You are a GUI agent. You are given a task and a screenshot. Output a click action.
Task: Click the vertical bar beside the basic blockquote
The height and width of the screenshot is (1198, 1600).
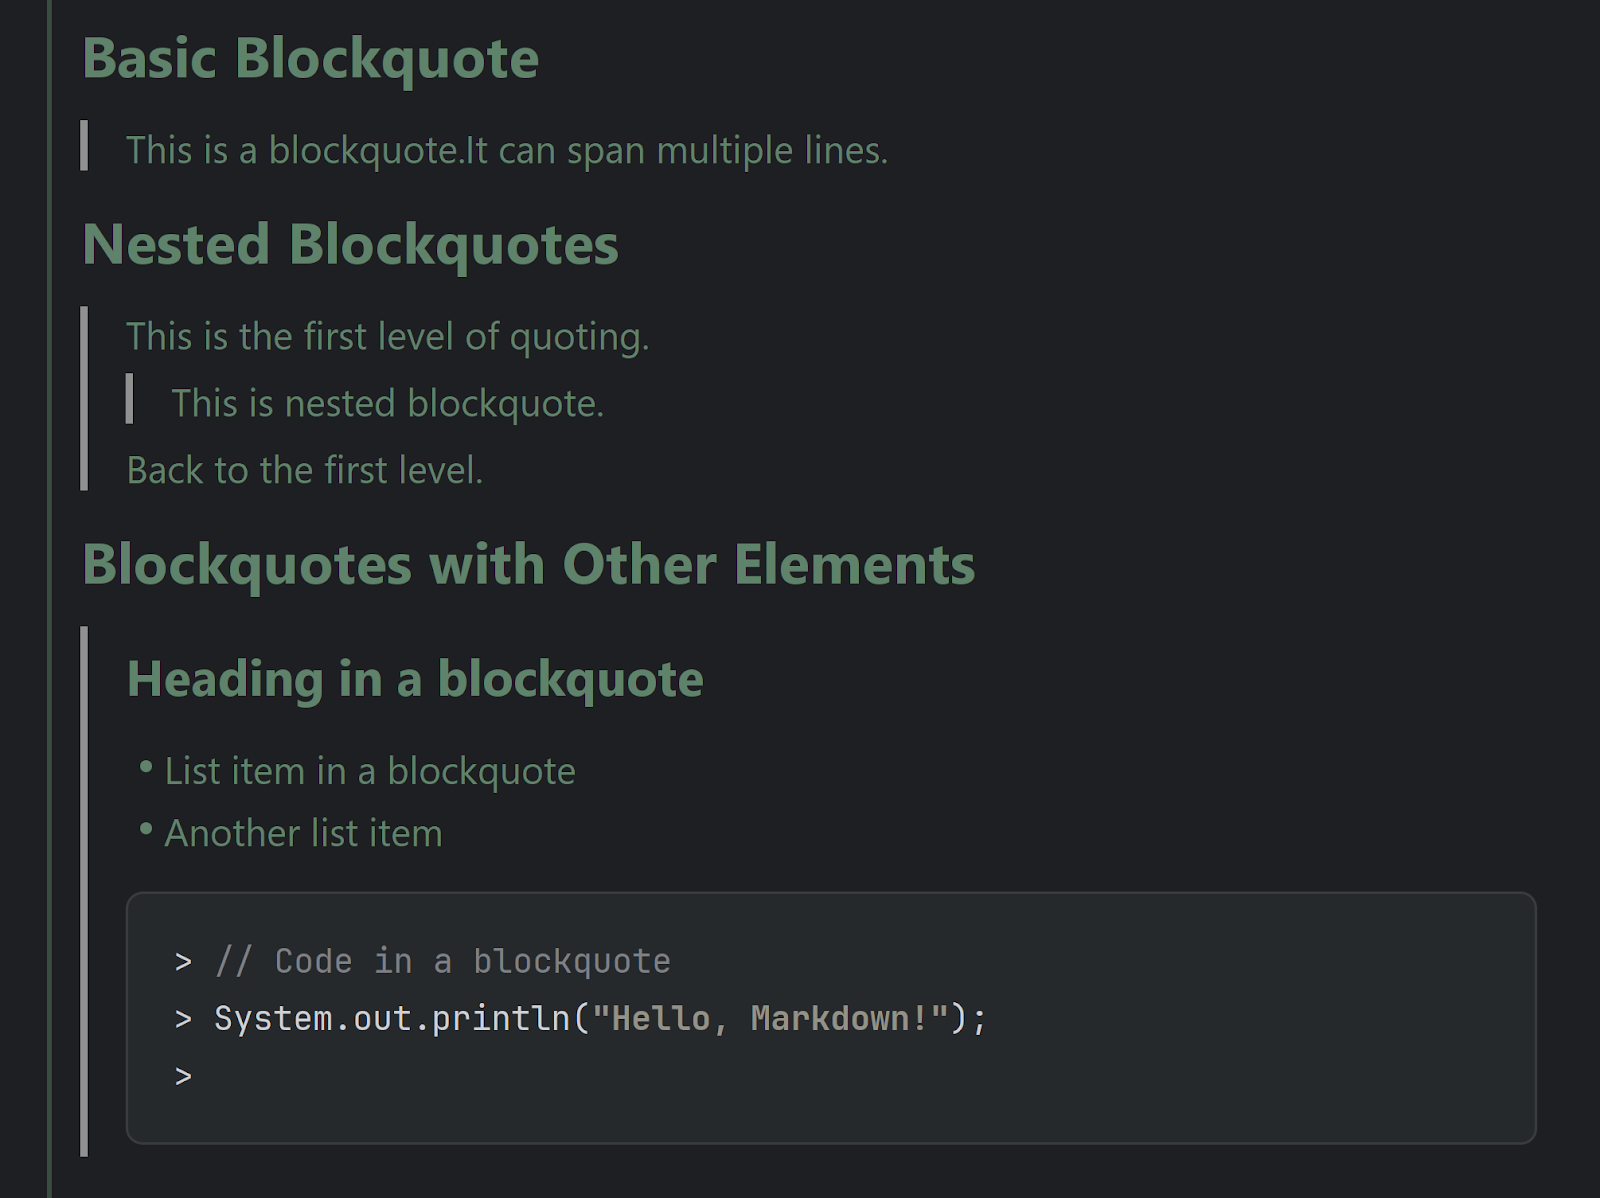84,145
